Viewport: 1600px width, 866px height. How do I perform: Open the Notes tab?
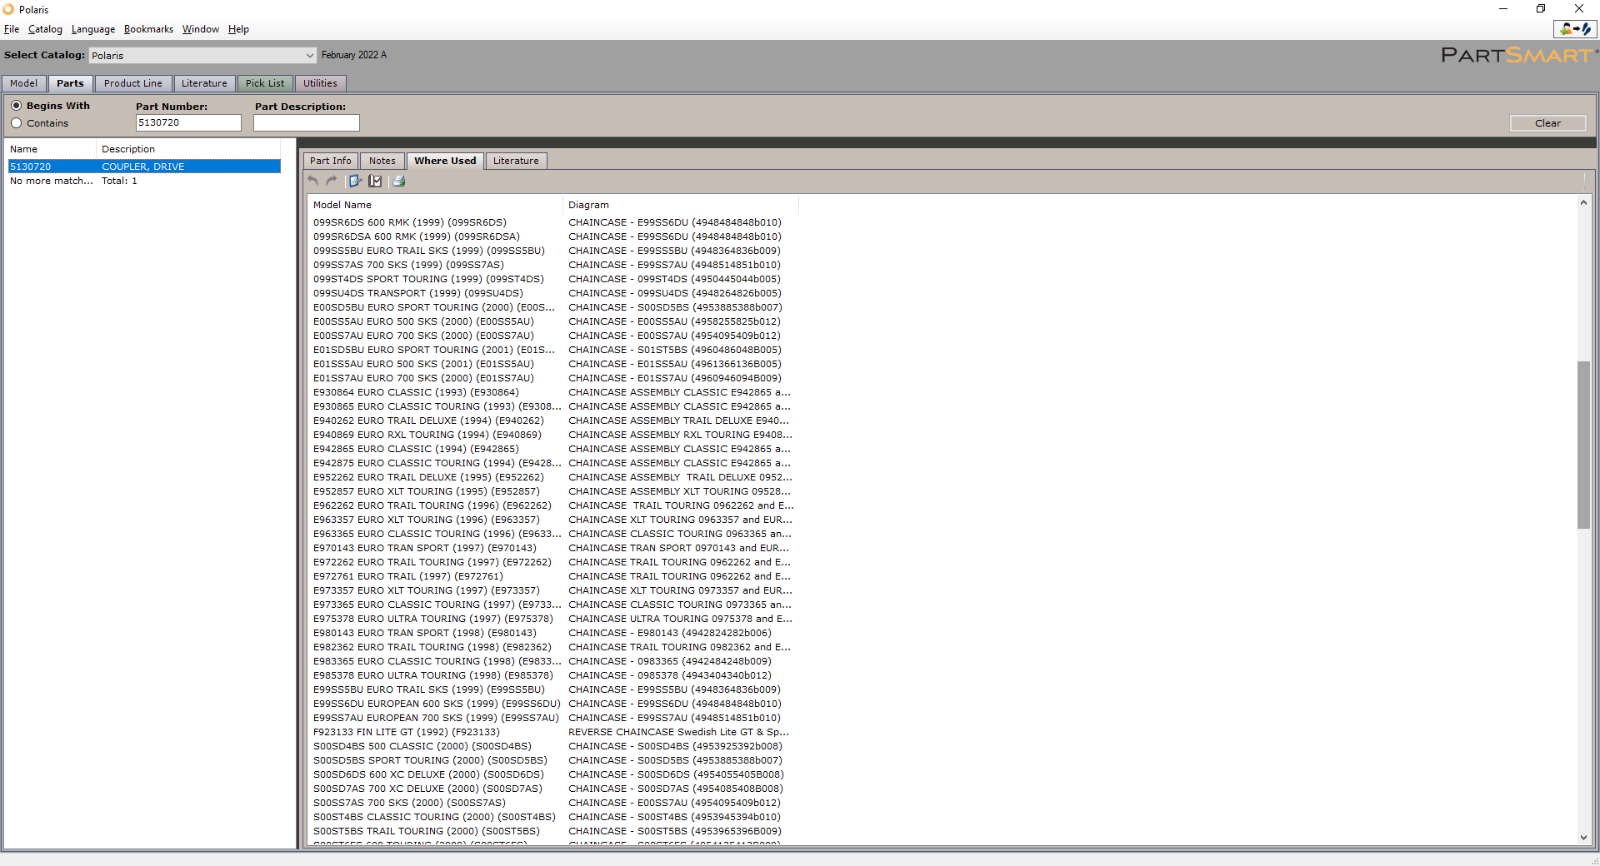(382, 160)
